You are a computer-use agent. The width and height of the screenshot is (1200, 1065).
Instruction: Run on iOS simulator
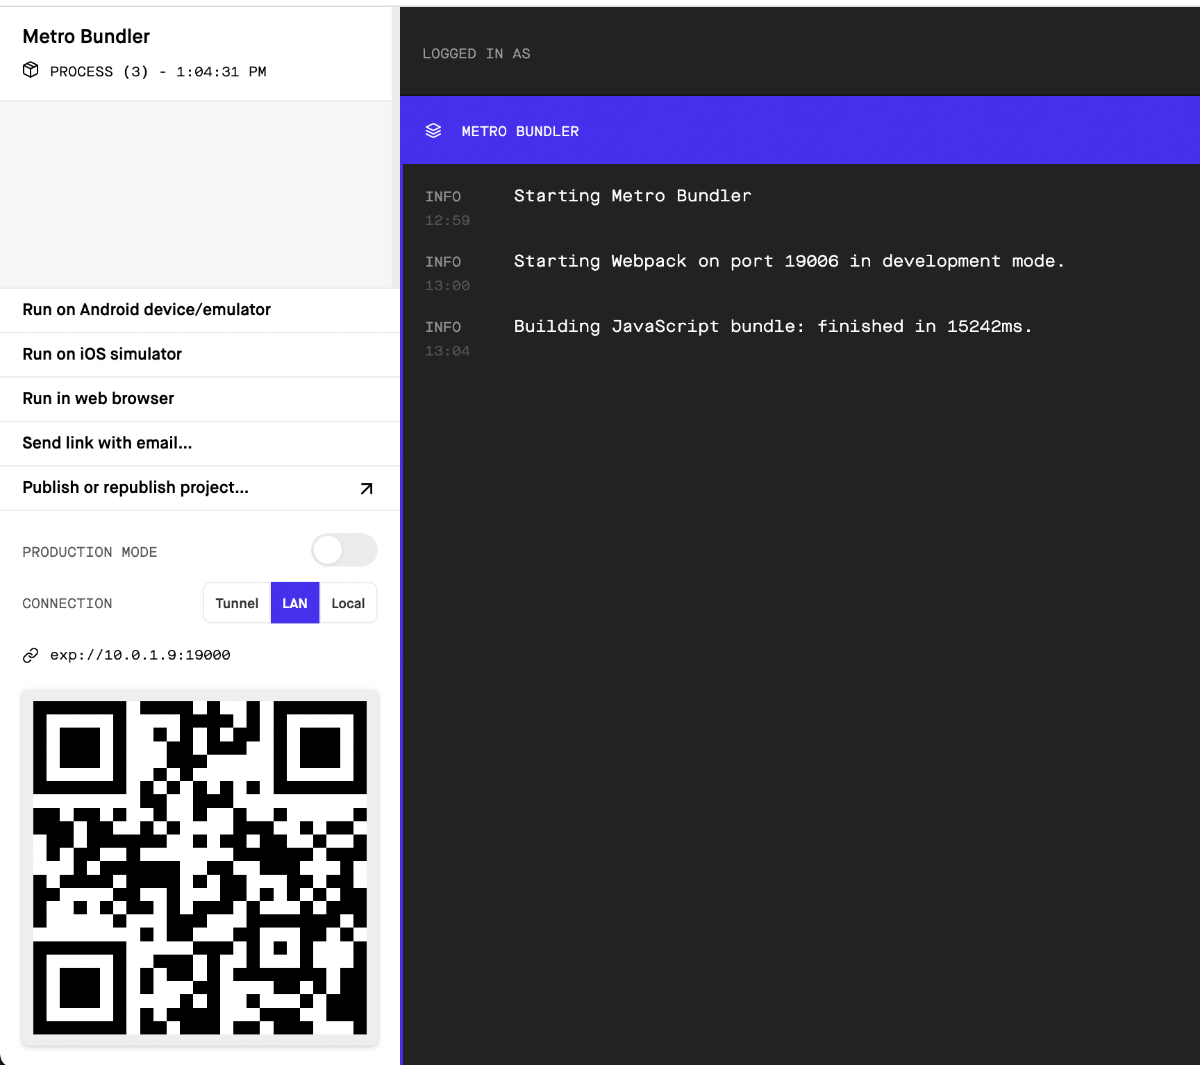tap(200, 354)
